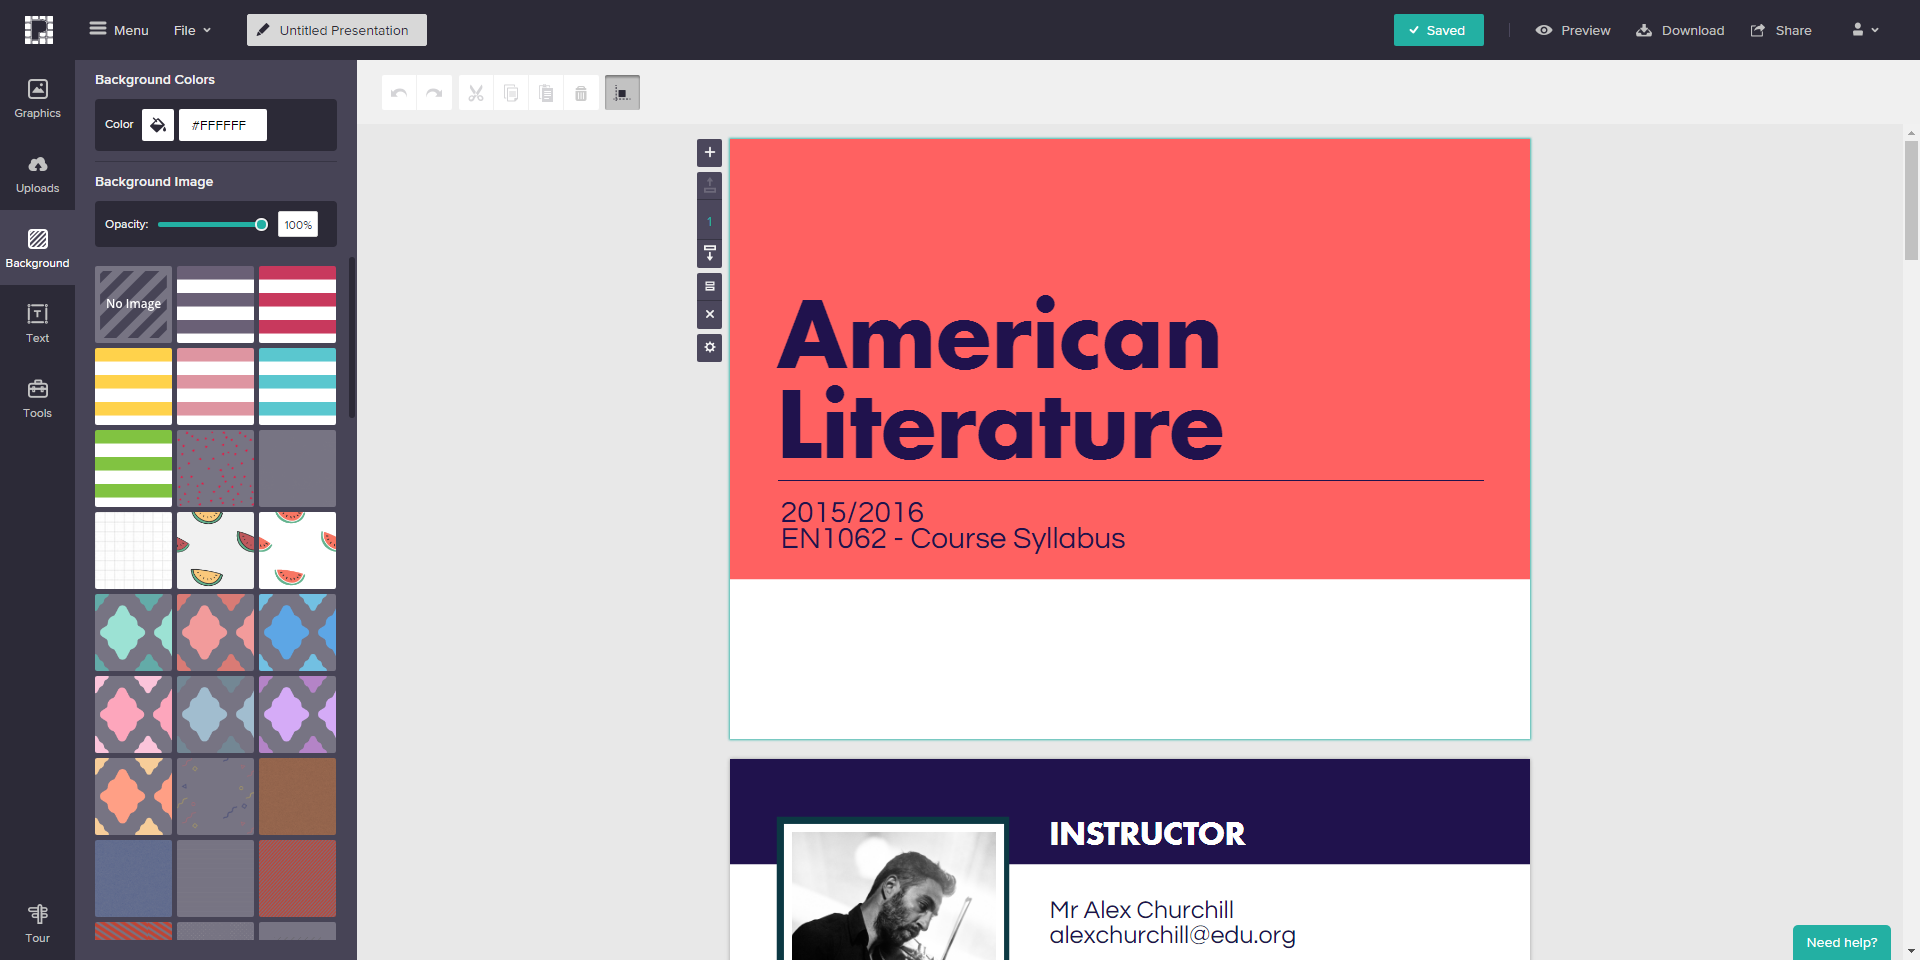Screen dimensions: 1920x960
Task: Download the presentation
Action: [1680, 30]
